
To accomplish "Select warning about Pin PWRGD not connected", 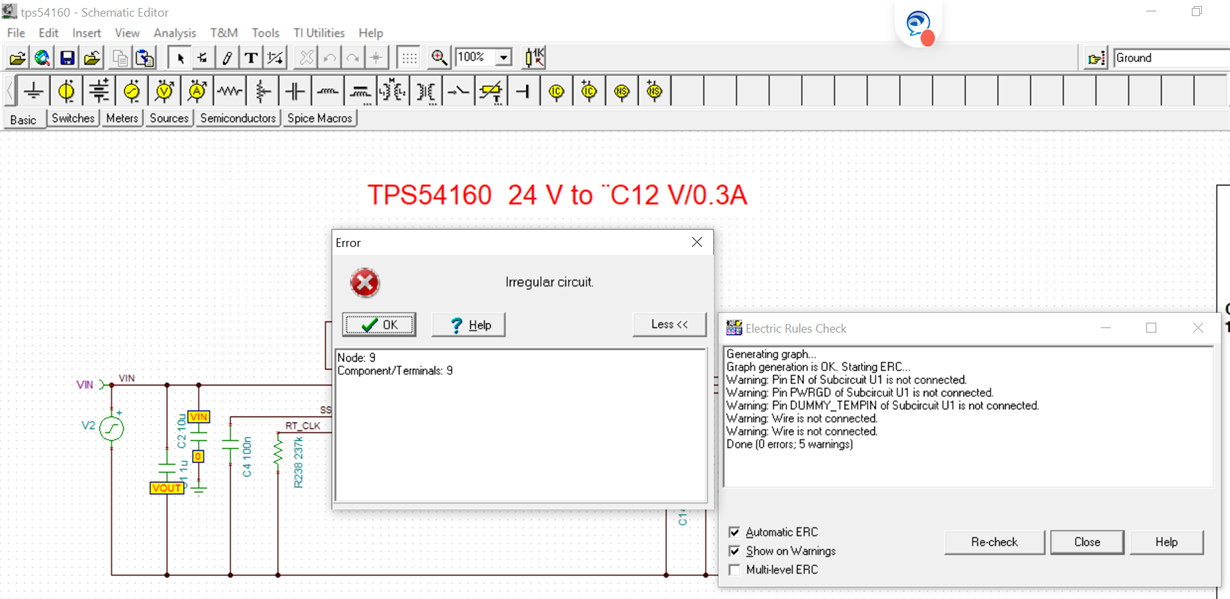I will [x=859, y=393].
